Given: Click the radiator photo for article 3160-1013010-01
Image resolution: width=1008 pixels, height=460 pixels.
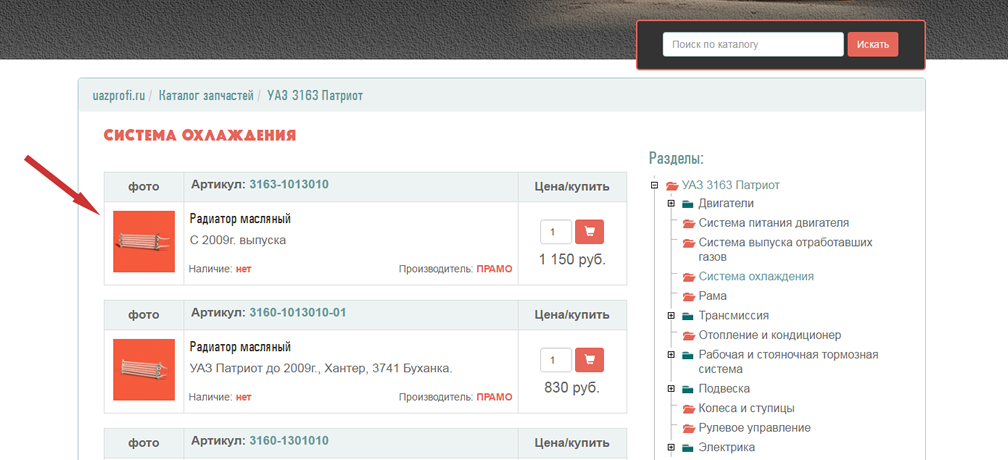Looking at the screenshot, I should point(144,369).
